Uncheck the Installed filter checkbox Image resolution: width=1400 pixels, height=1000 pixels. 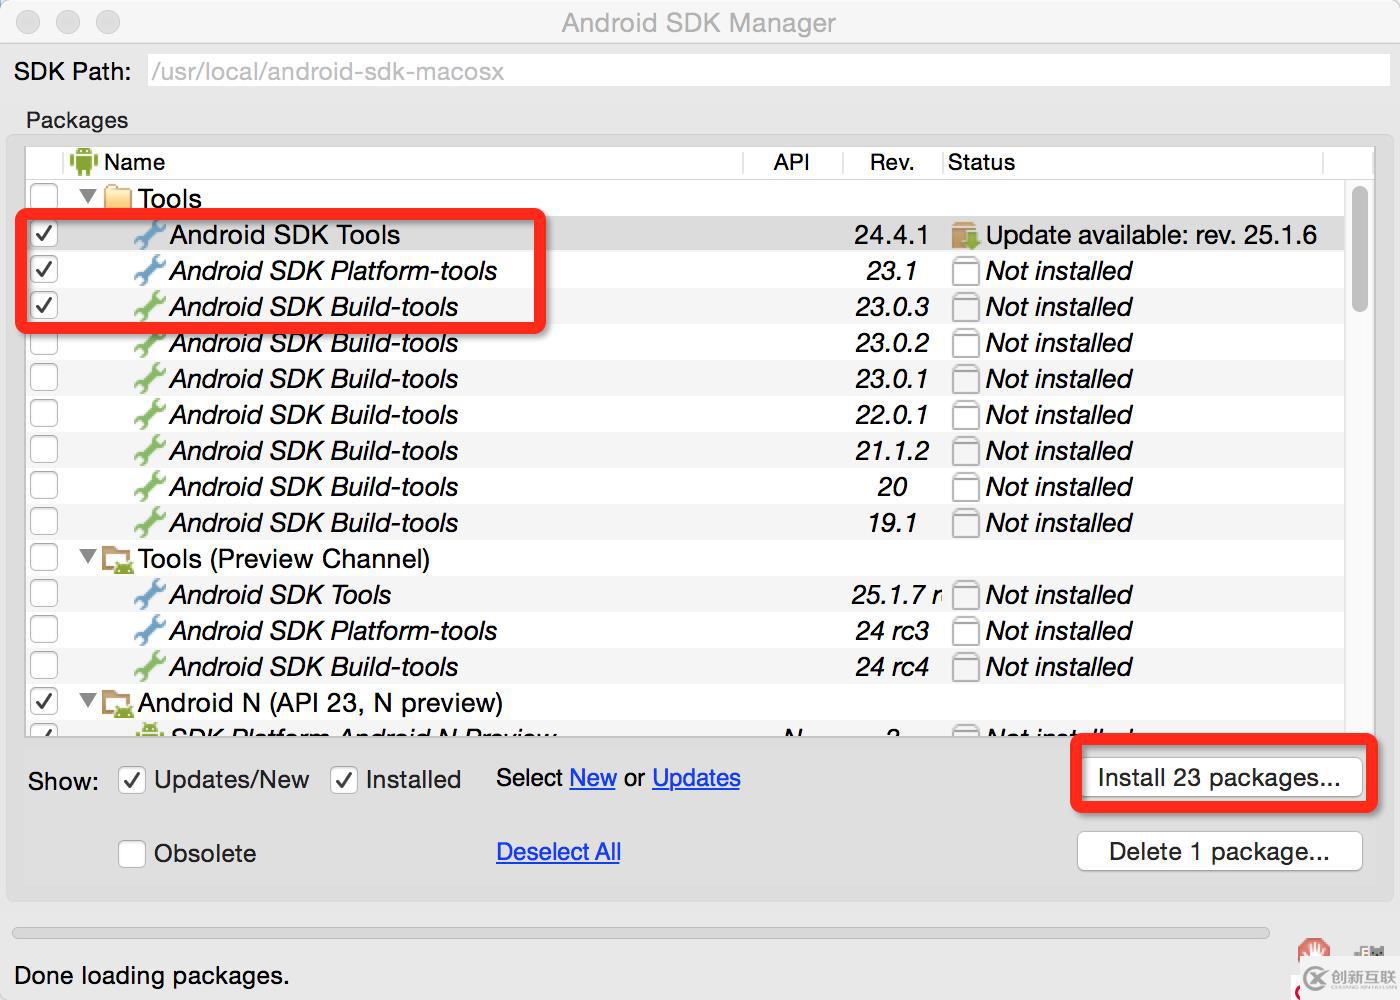[344, 780]
